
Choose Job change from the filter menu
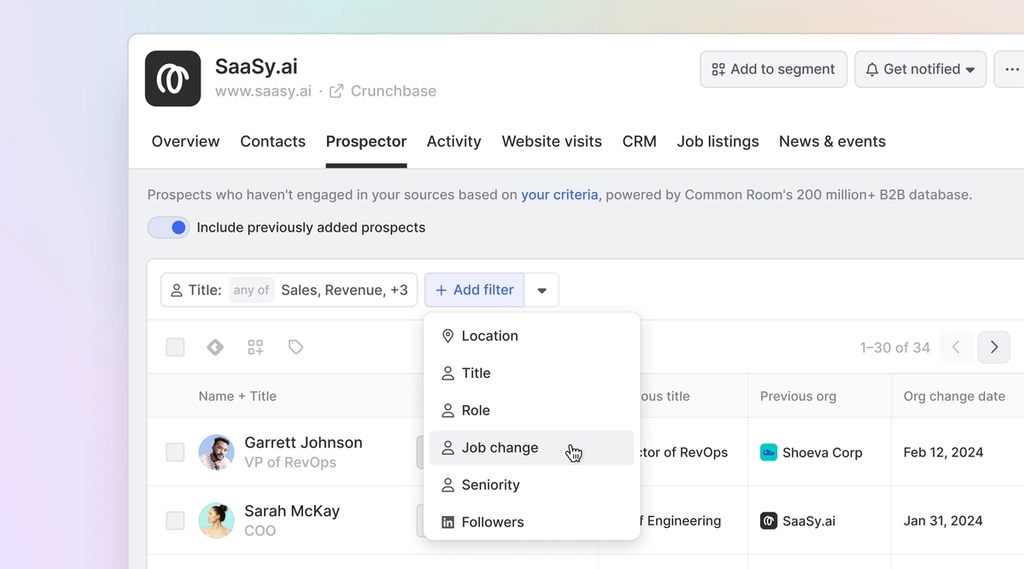pyautogui.click(x=532, y=447)
